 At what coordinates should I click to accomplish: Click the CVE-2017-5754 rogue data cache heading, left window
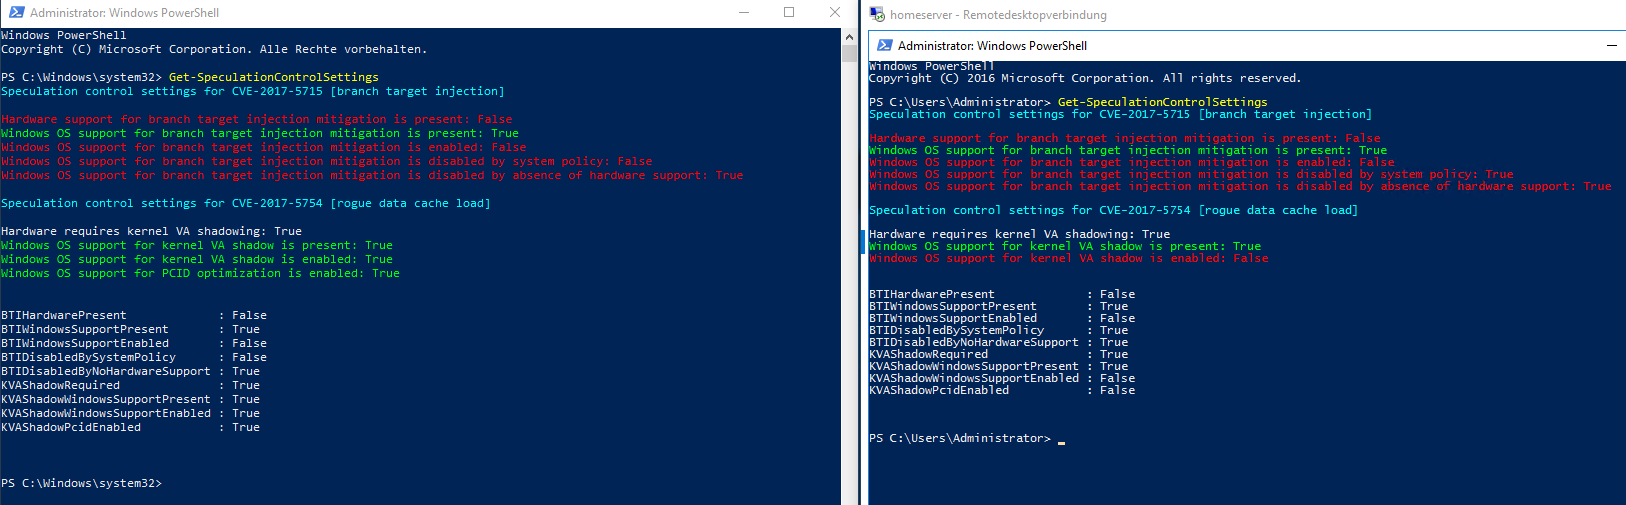tap(246, 203)
